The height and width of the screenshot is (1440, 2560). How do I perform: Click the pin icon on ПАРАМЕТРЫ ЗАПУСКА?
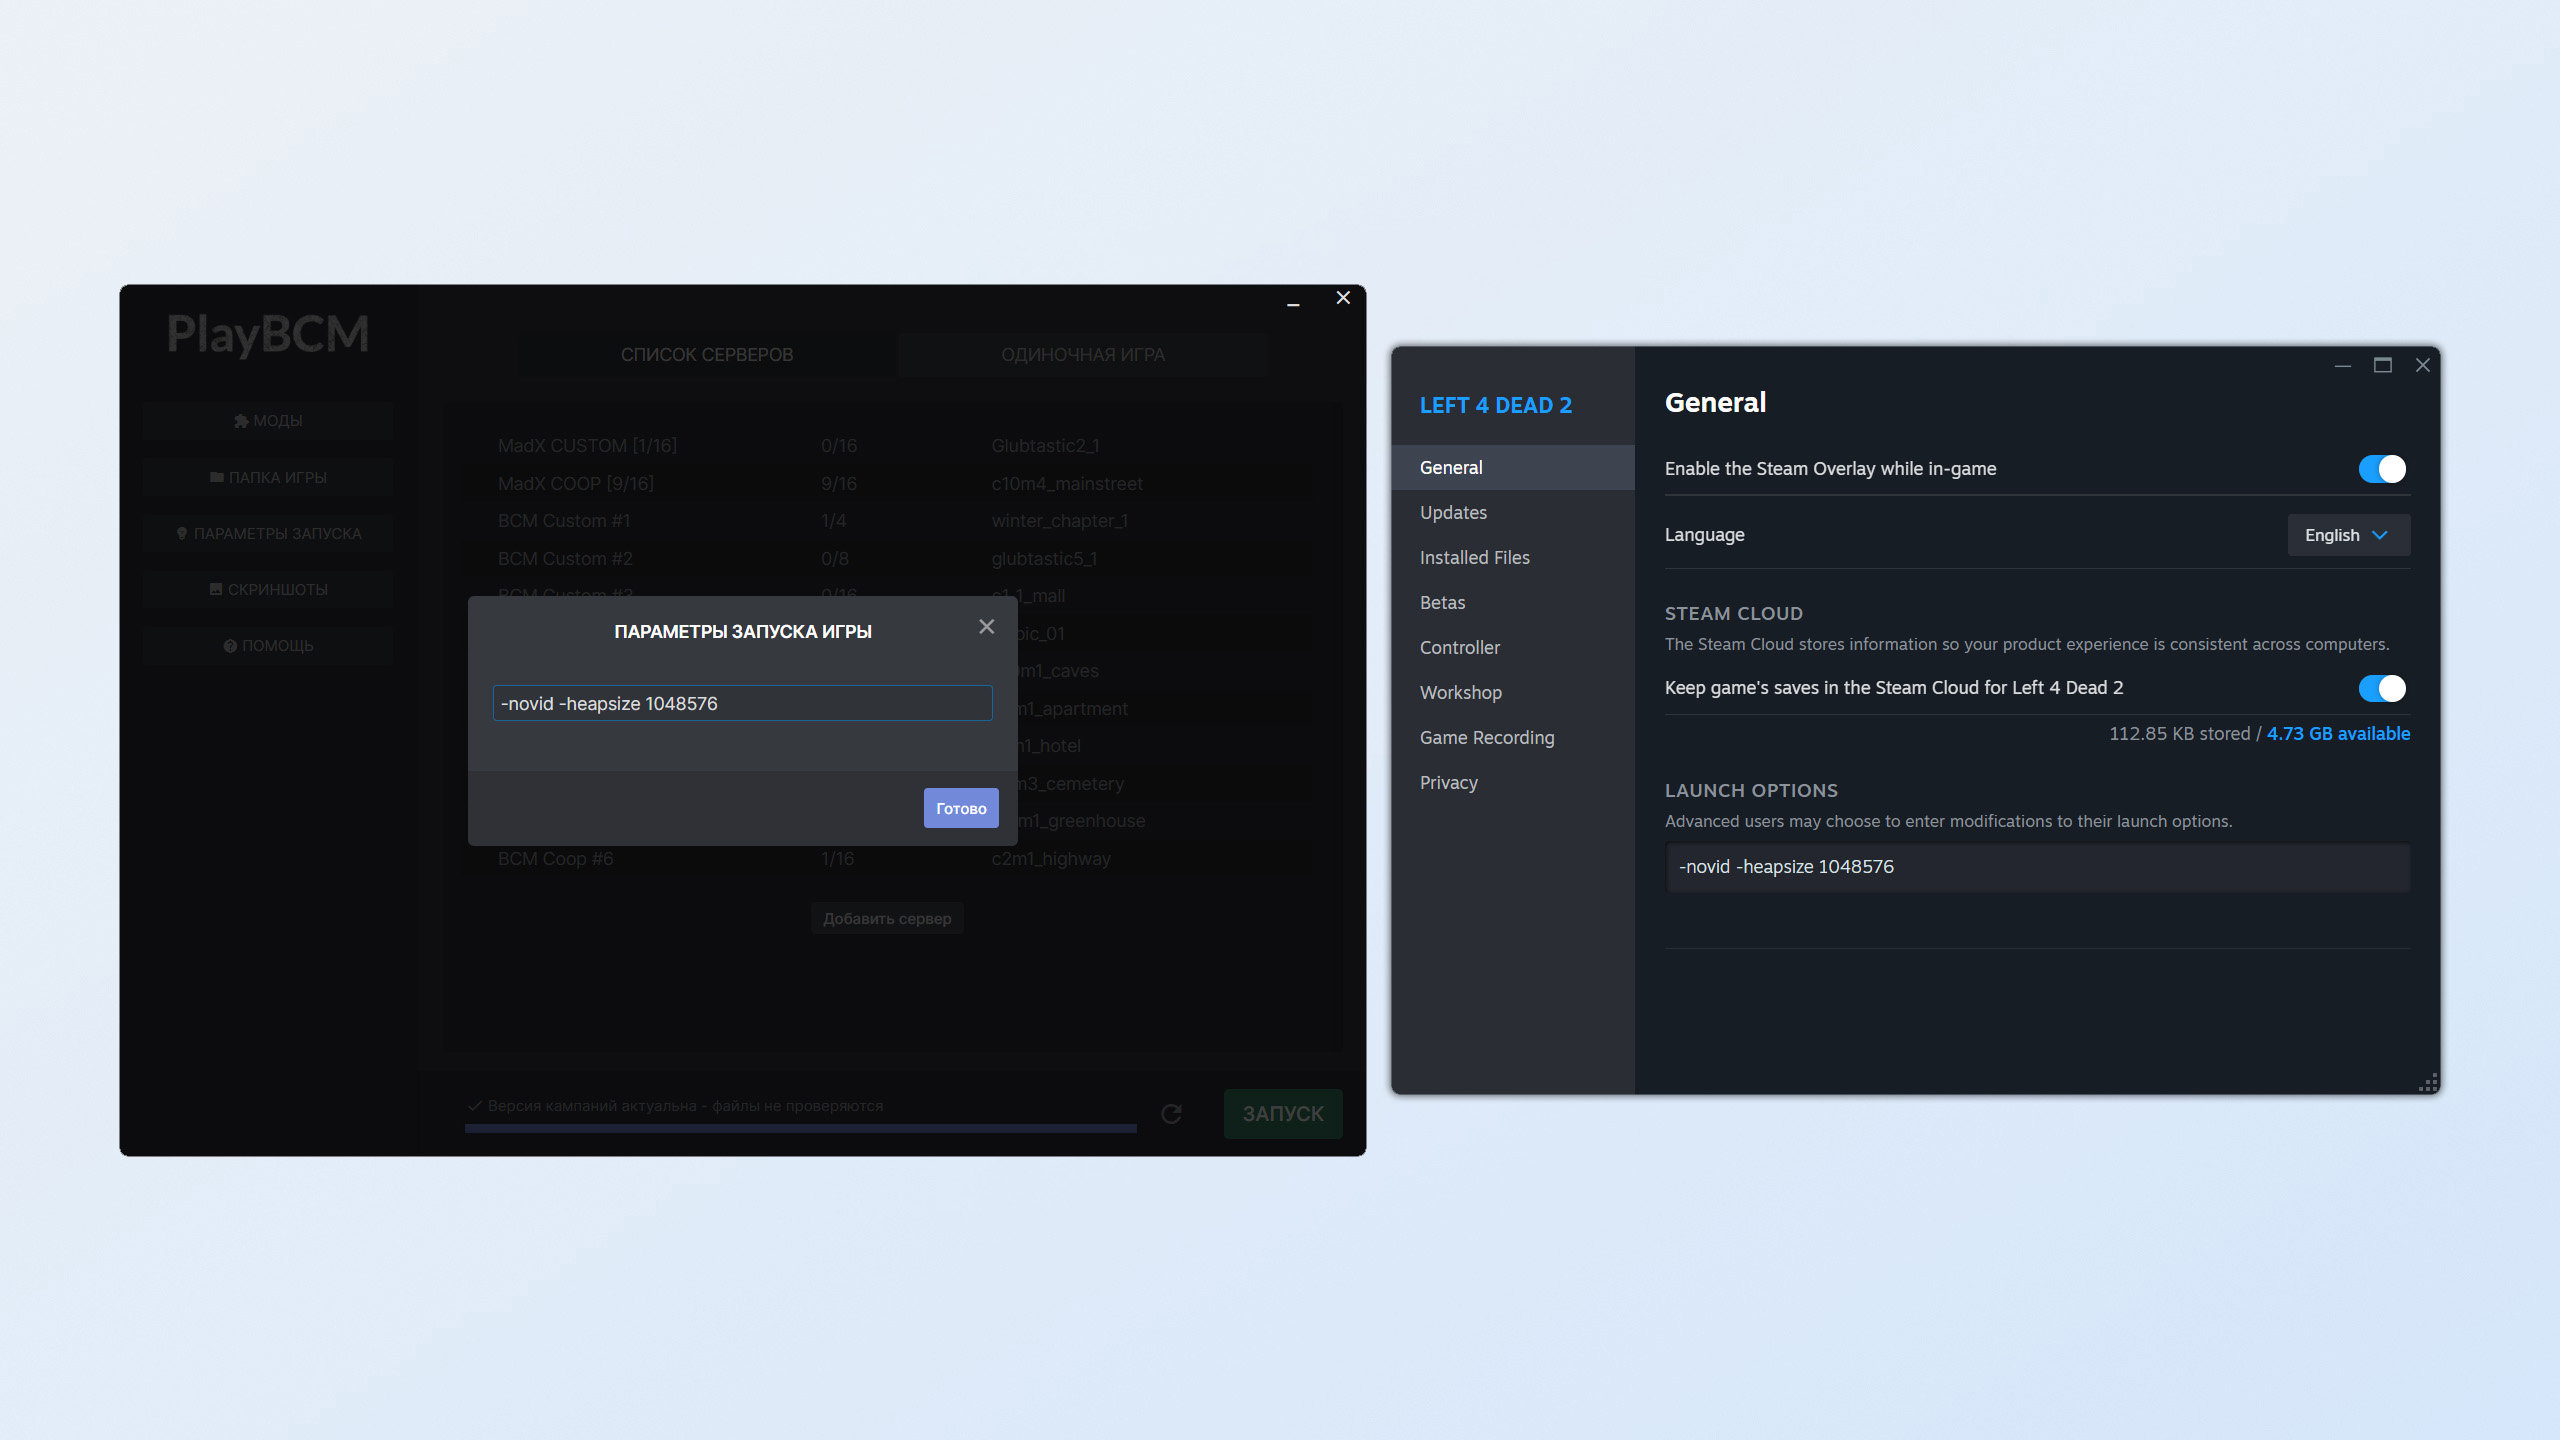(182, 533)
